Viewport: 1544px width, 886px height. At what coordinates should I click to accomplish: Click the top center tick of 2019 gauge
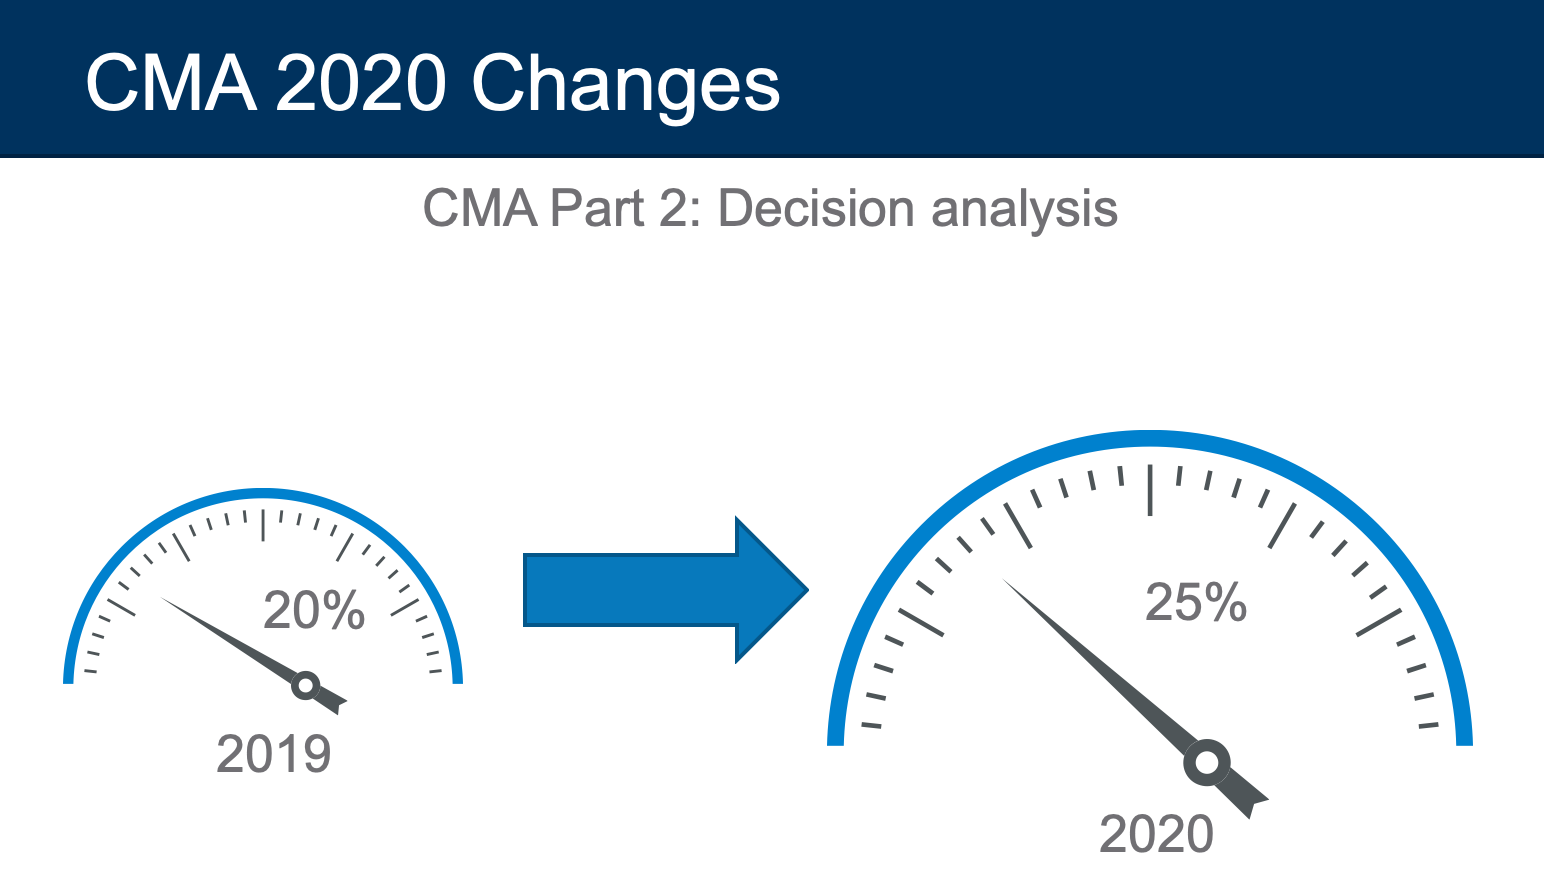pyautogui.click(x=263, y=525)
